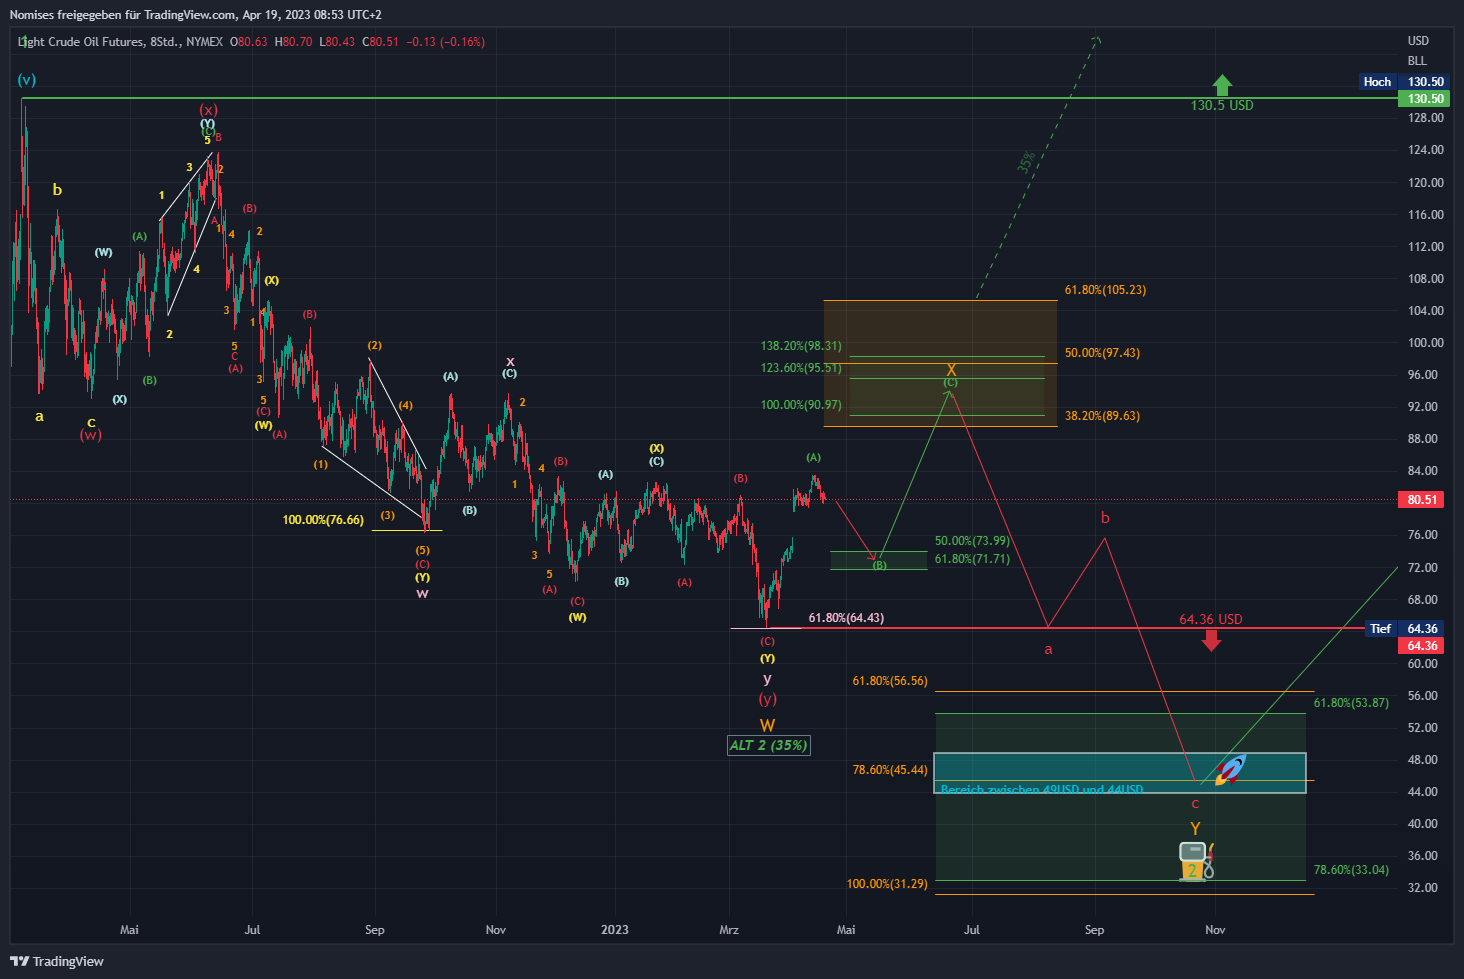This screenshot has width=1464, height=979.
Task: Select the 'Hoch' high price label
Action: (1377, 82)
